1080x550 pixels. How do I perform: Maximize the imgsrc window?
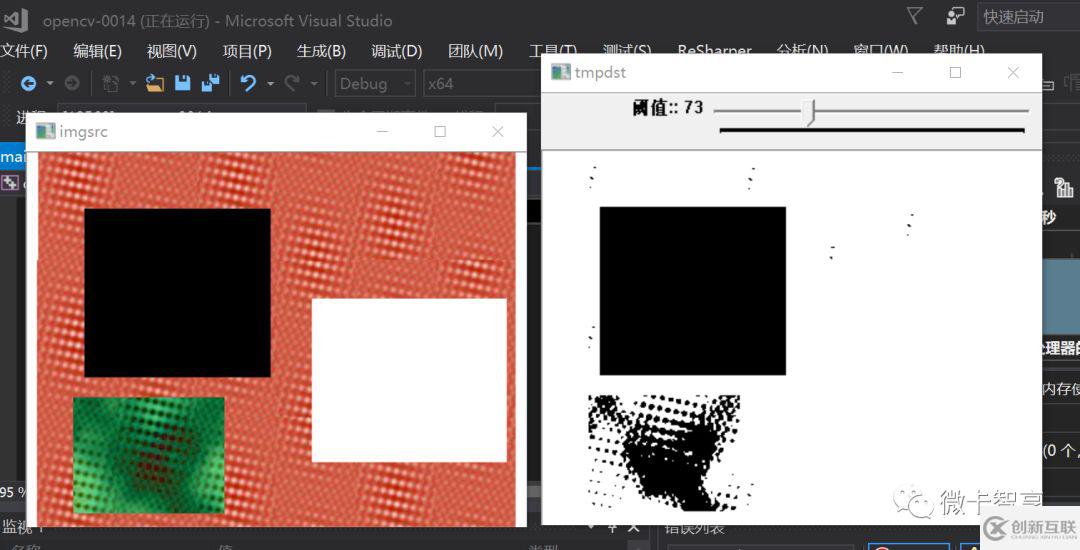tap(440, 131)
